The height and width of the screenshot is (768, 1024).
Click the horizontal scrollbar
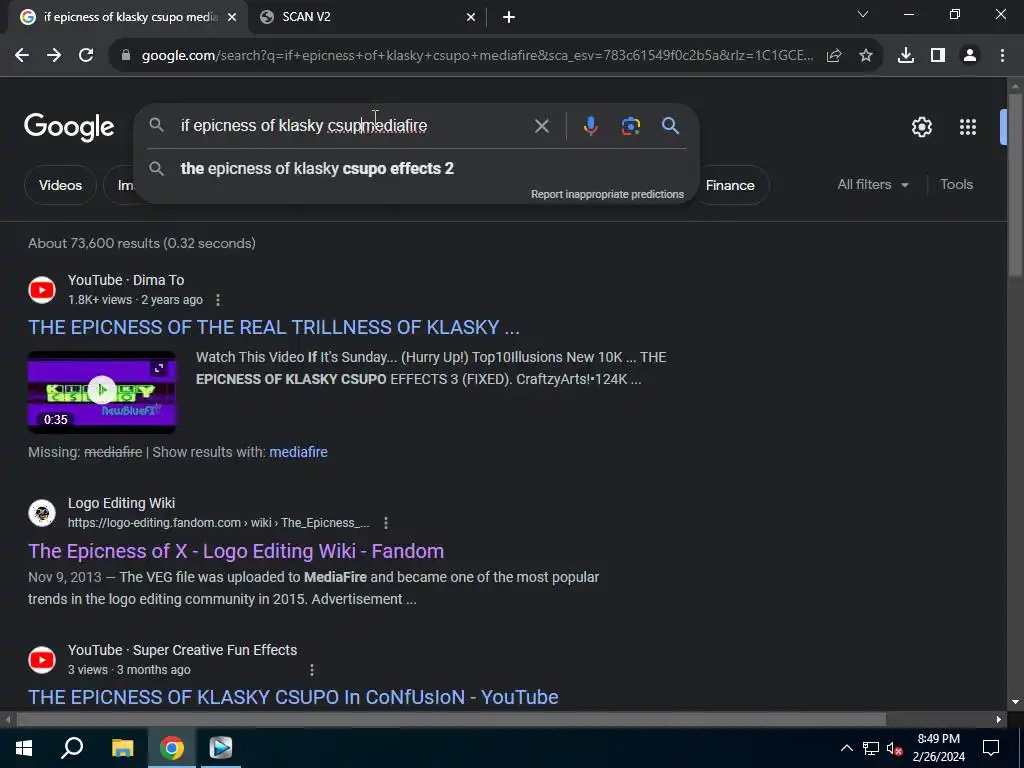pyautogui.click(x=451, y=720)
